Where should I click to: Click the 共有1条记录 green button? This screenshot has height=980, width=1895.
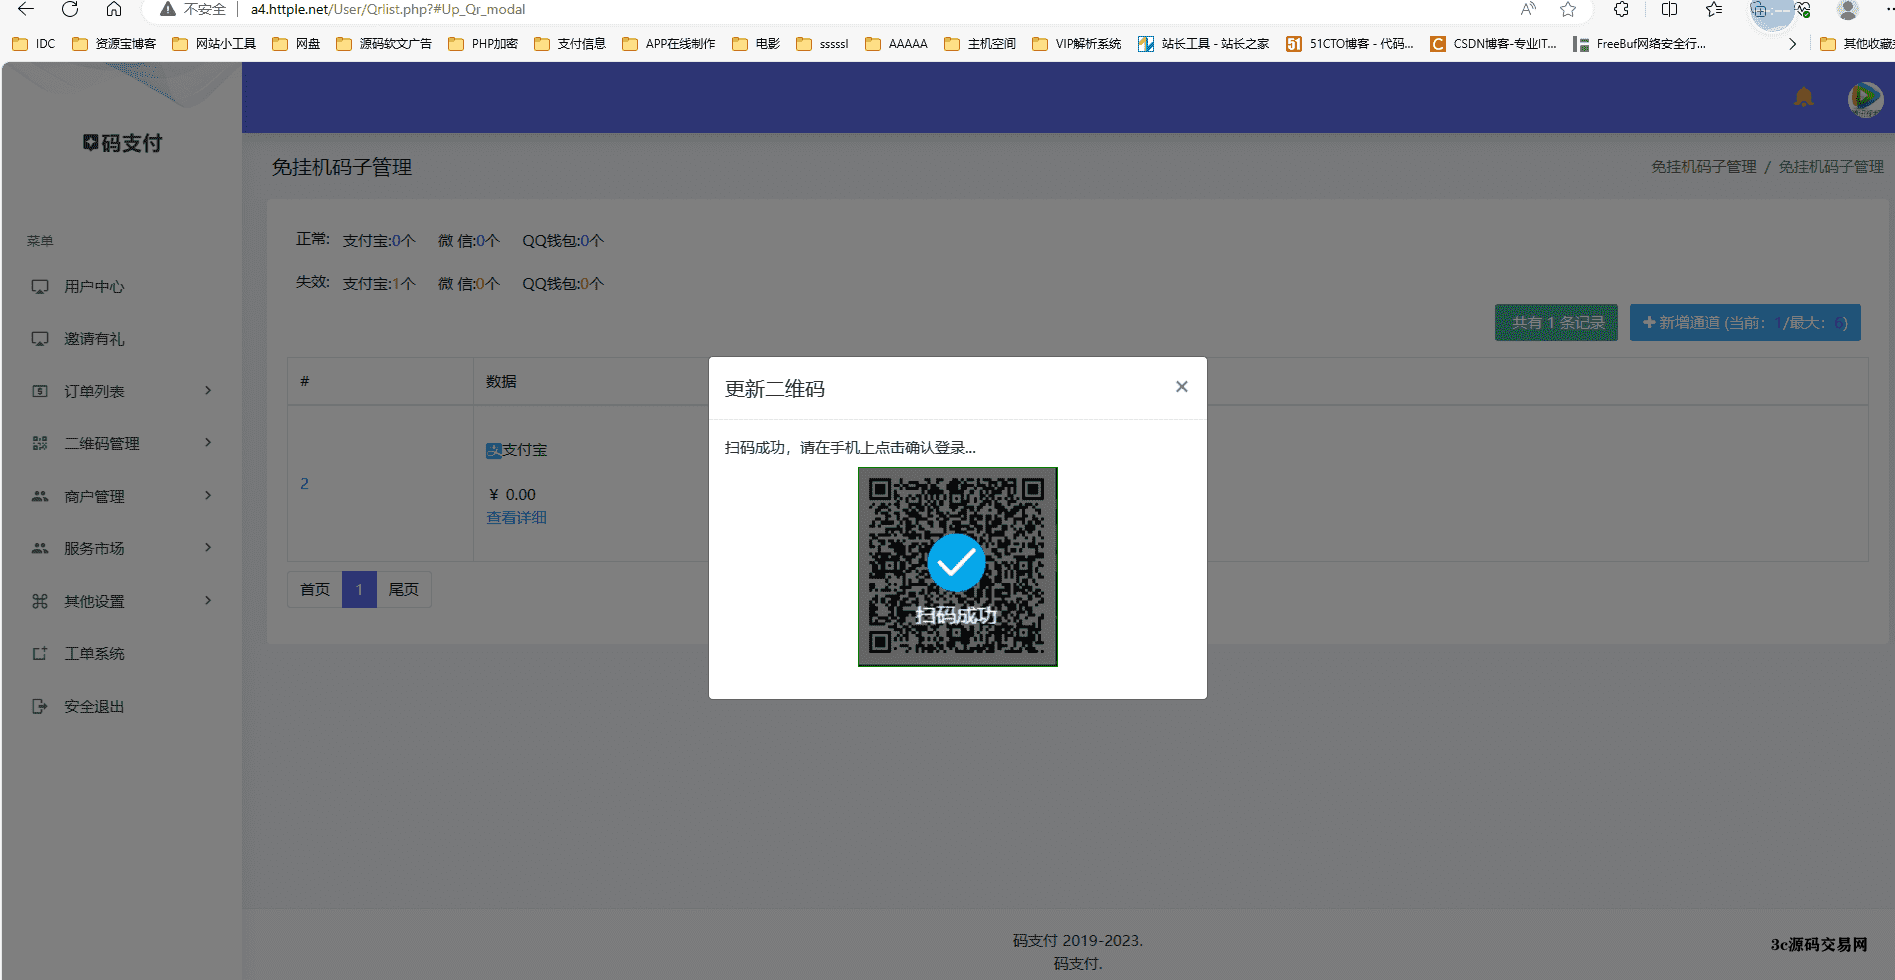coord(1556,322)
